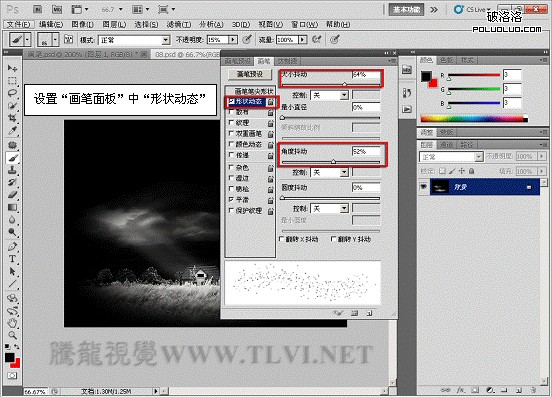Click the 大小抖动 (Size Jitter) slider
552x397 pixels.
[x=331, y=84]
